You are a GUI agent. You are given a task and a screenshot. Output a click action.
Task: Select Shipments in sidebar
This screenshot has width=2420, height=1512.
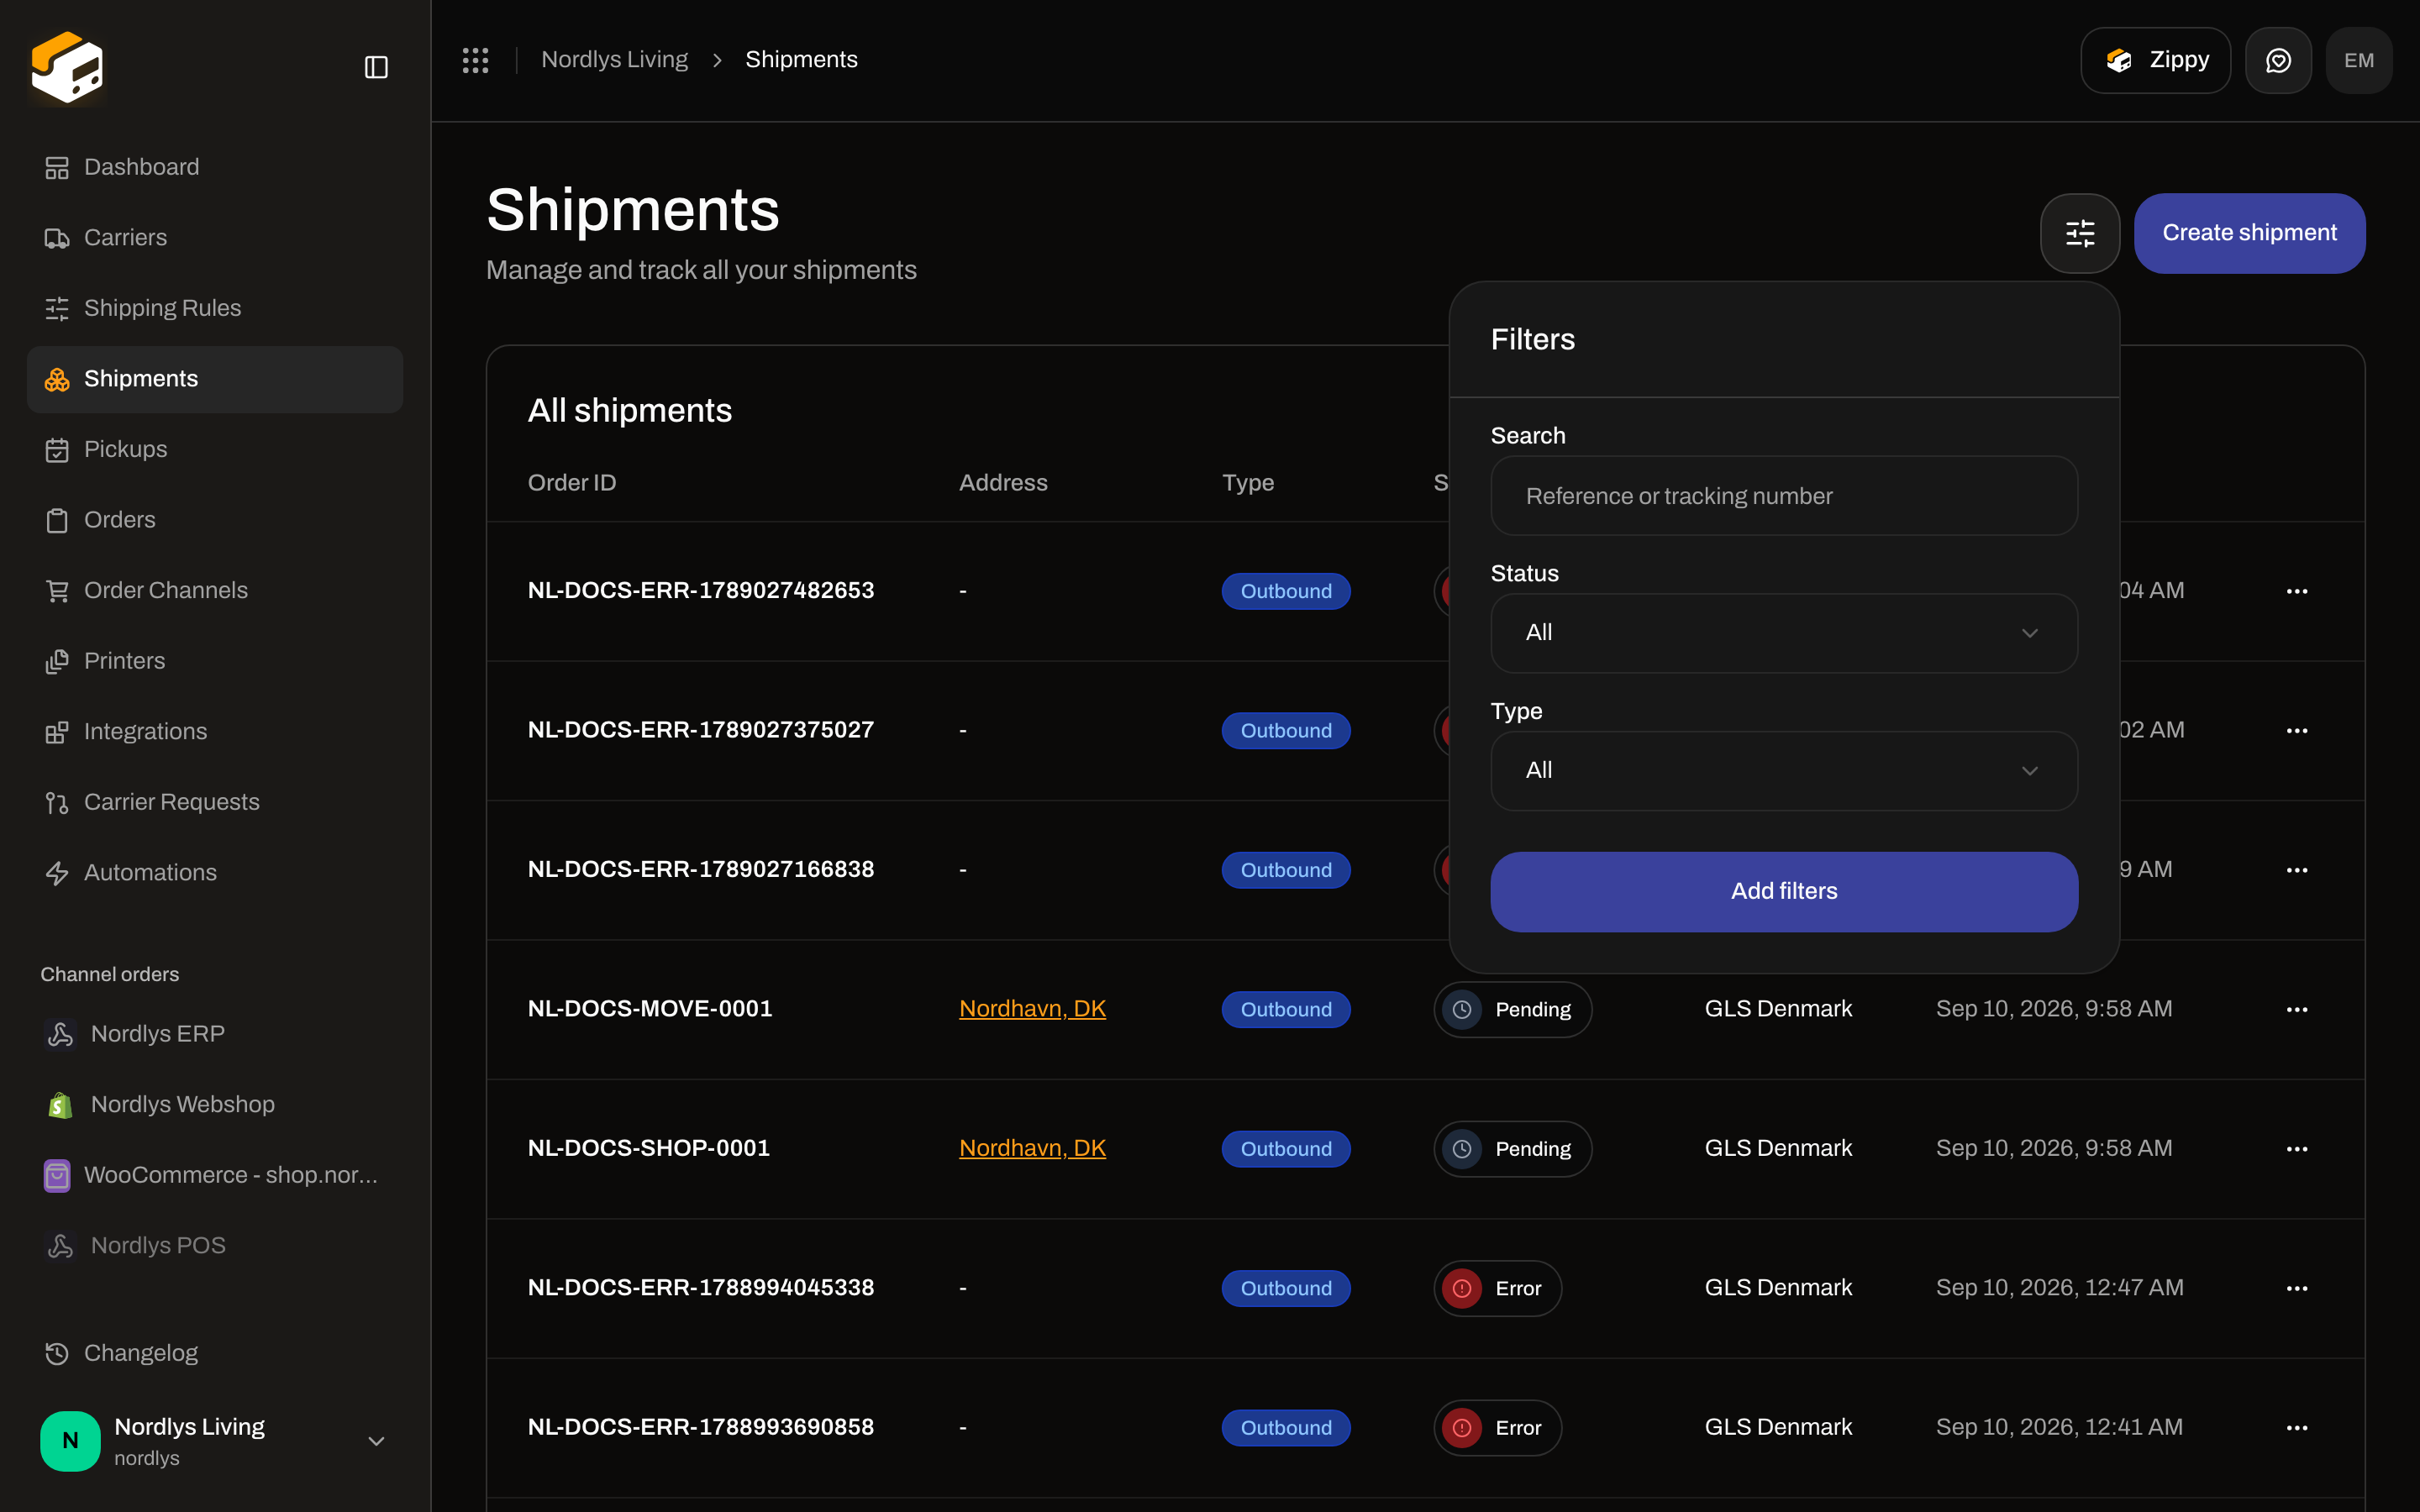pyautogui.click(x=215, y=379)
